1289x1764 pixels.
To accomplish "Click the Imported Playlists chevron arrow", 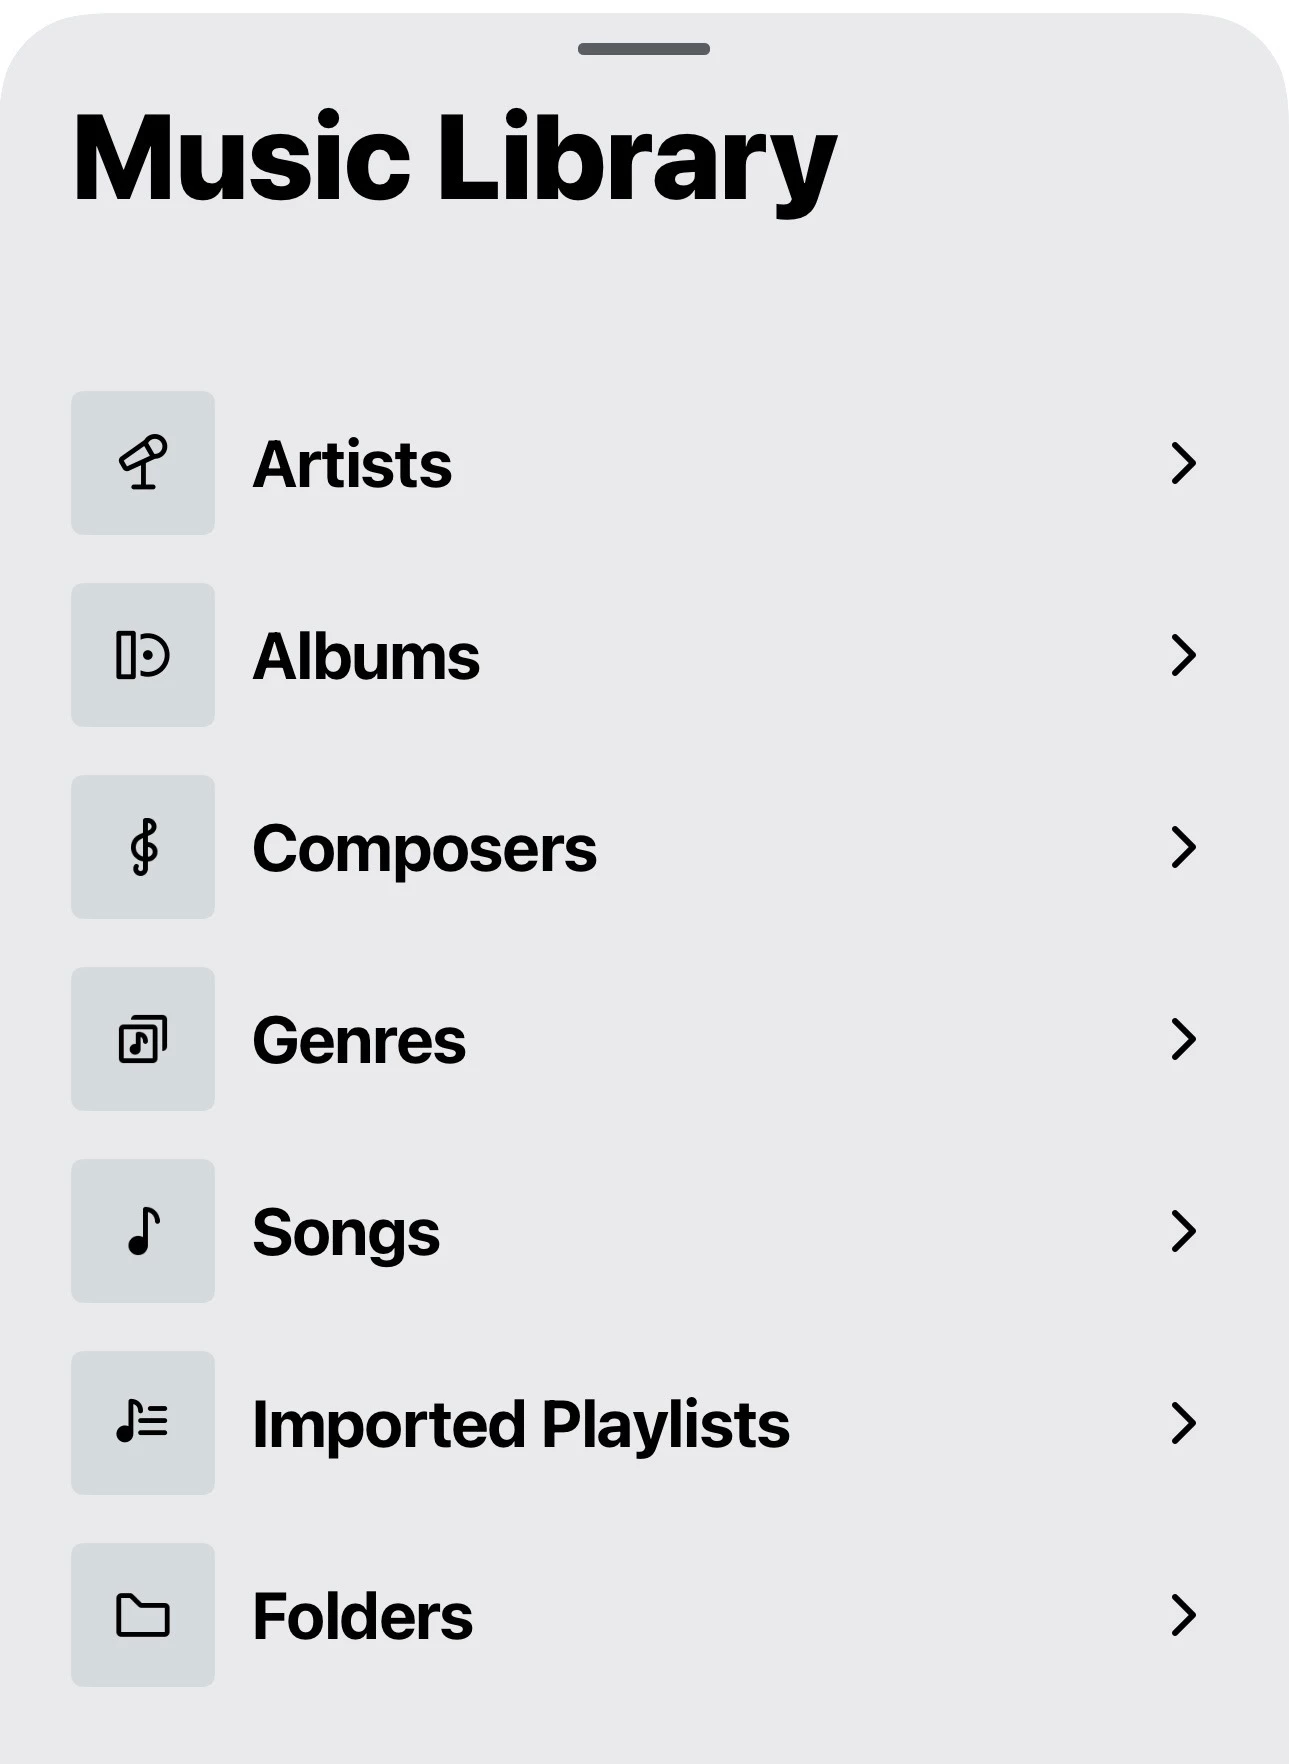I will [x=1183, y=1423].
